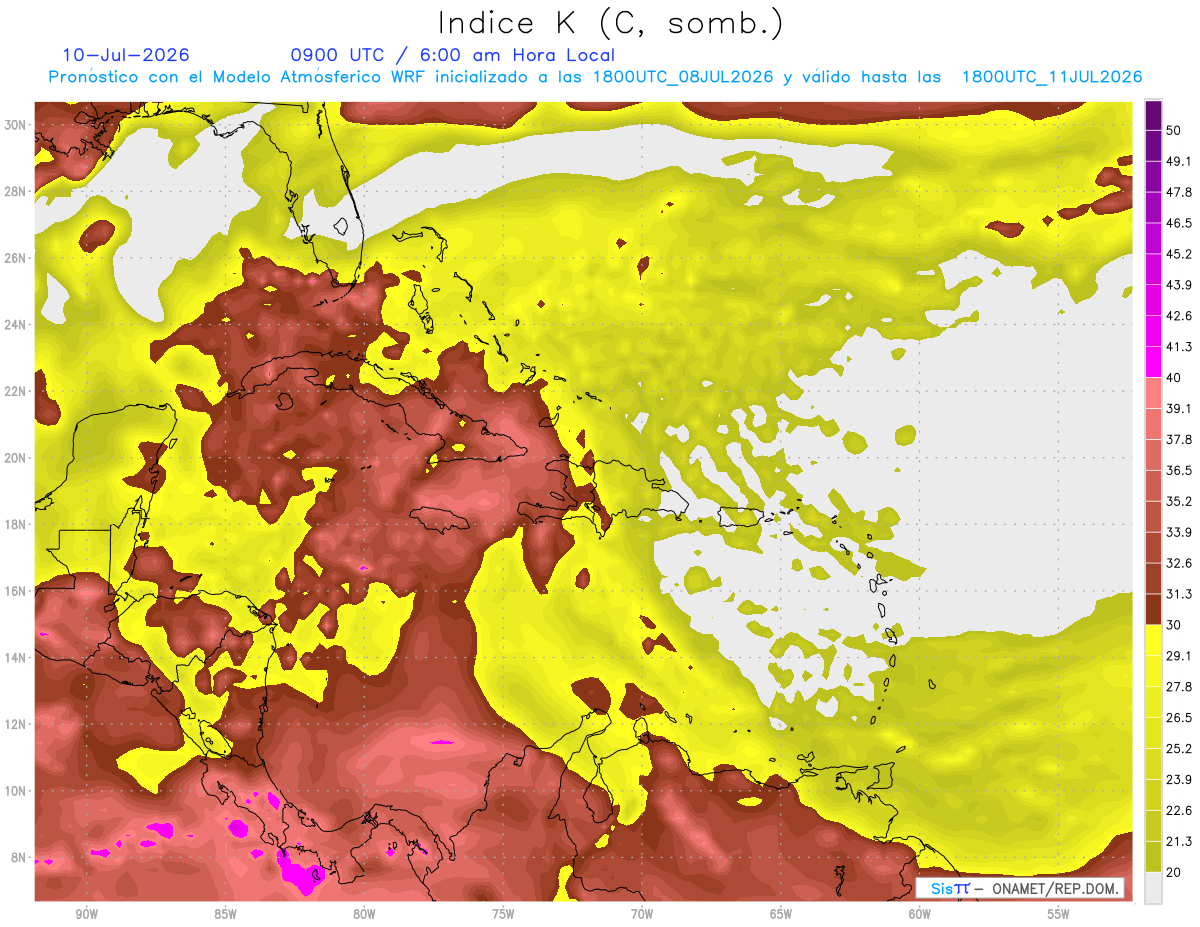Click the latitude label "10N"
The width and height of the screenshot is (1200, 927).
coord(17,791)
